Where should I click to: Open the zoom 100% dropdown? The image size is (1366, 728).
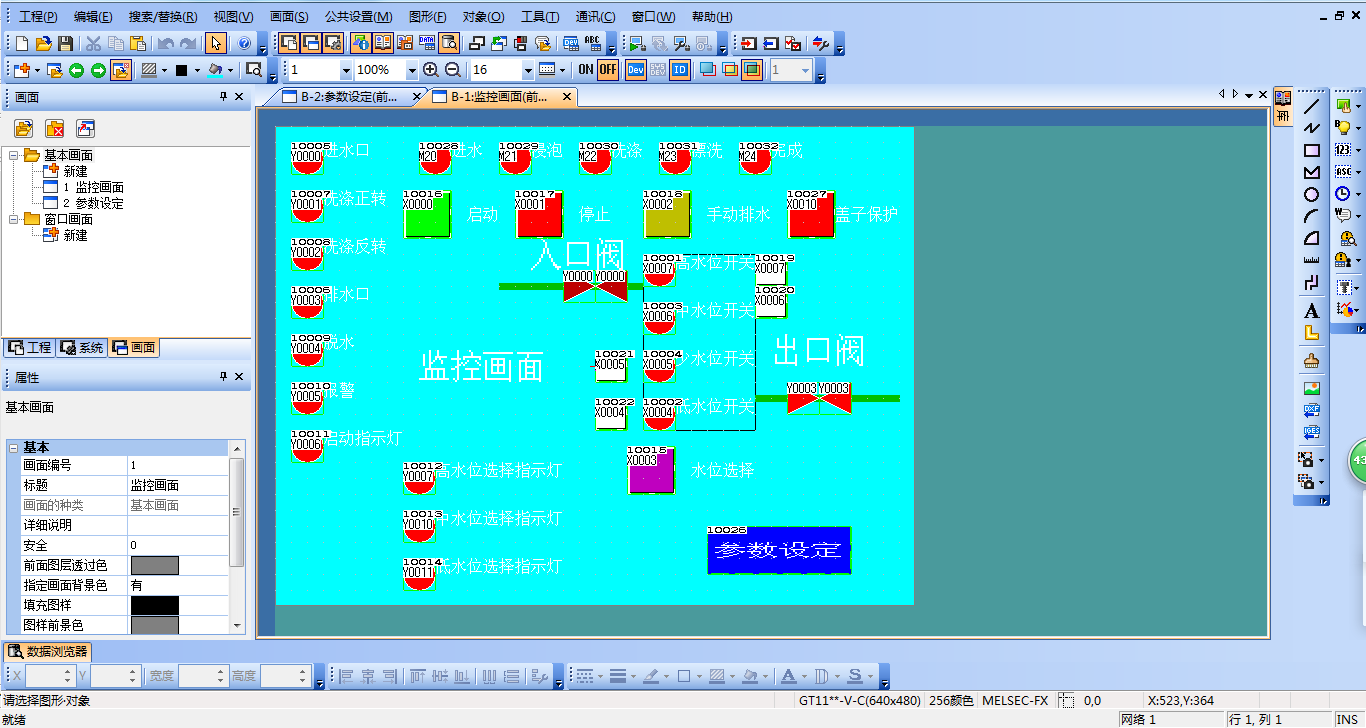pyautogui.click(x=411, y=70)
